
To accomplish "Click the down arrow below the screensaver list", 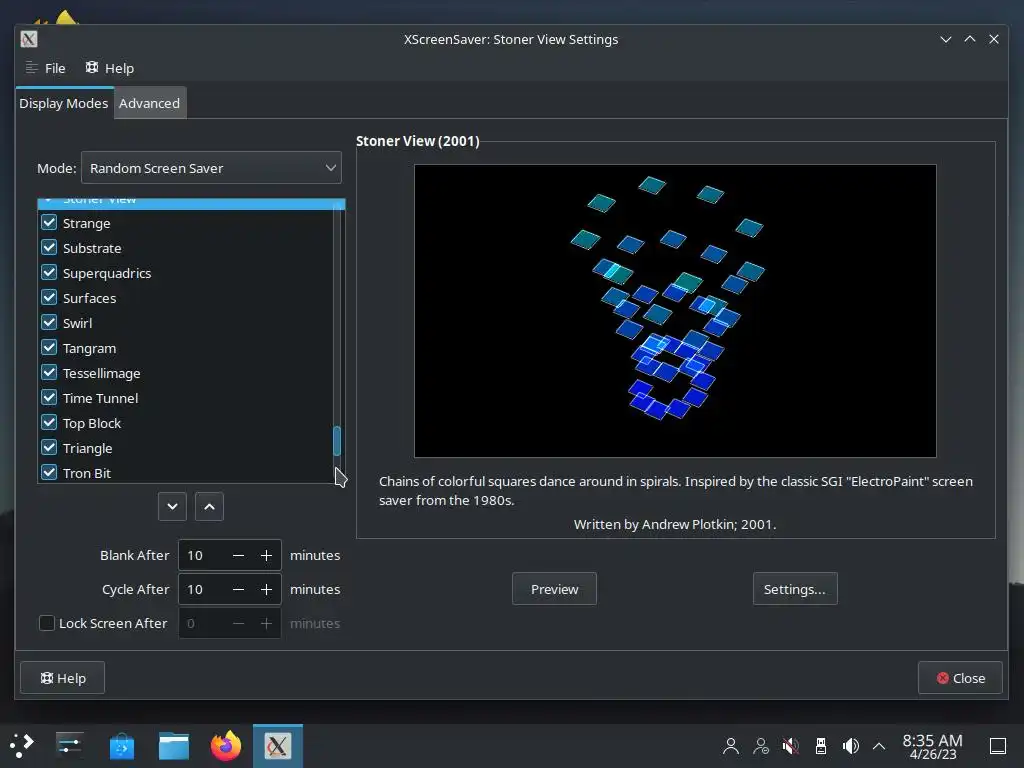I will click(x=172, y=507).
